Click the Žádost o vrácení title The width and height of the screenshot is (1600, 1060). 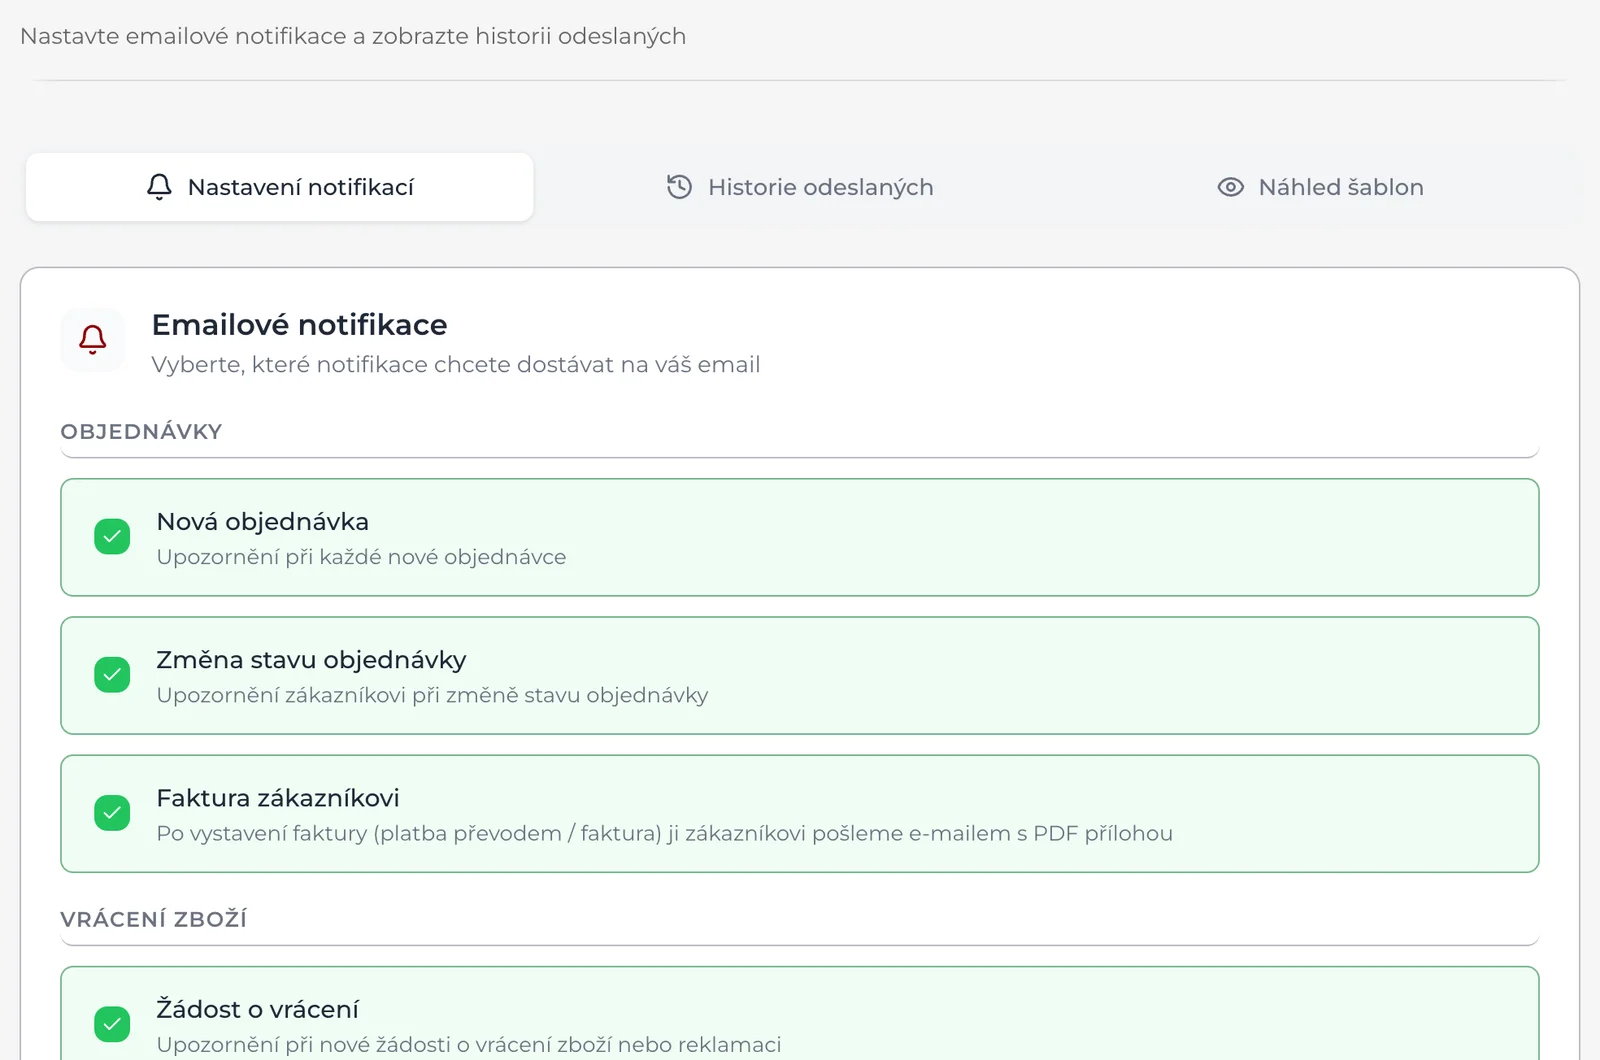pos(257,1009)
